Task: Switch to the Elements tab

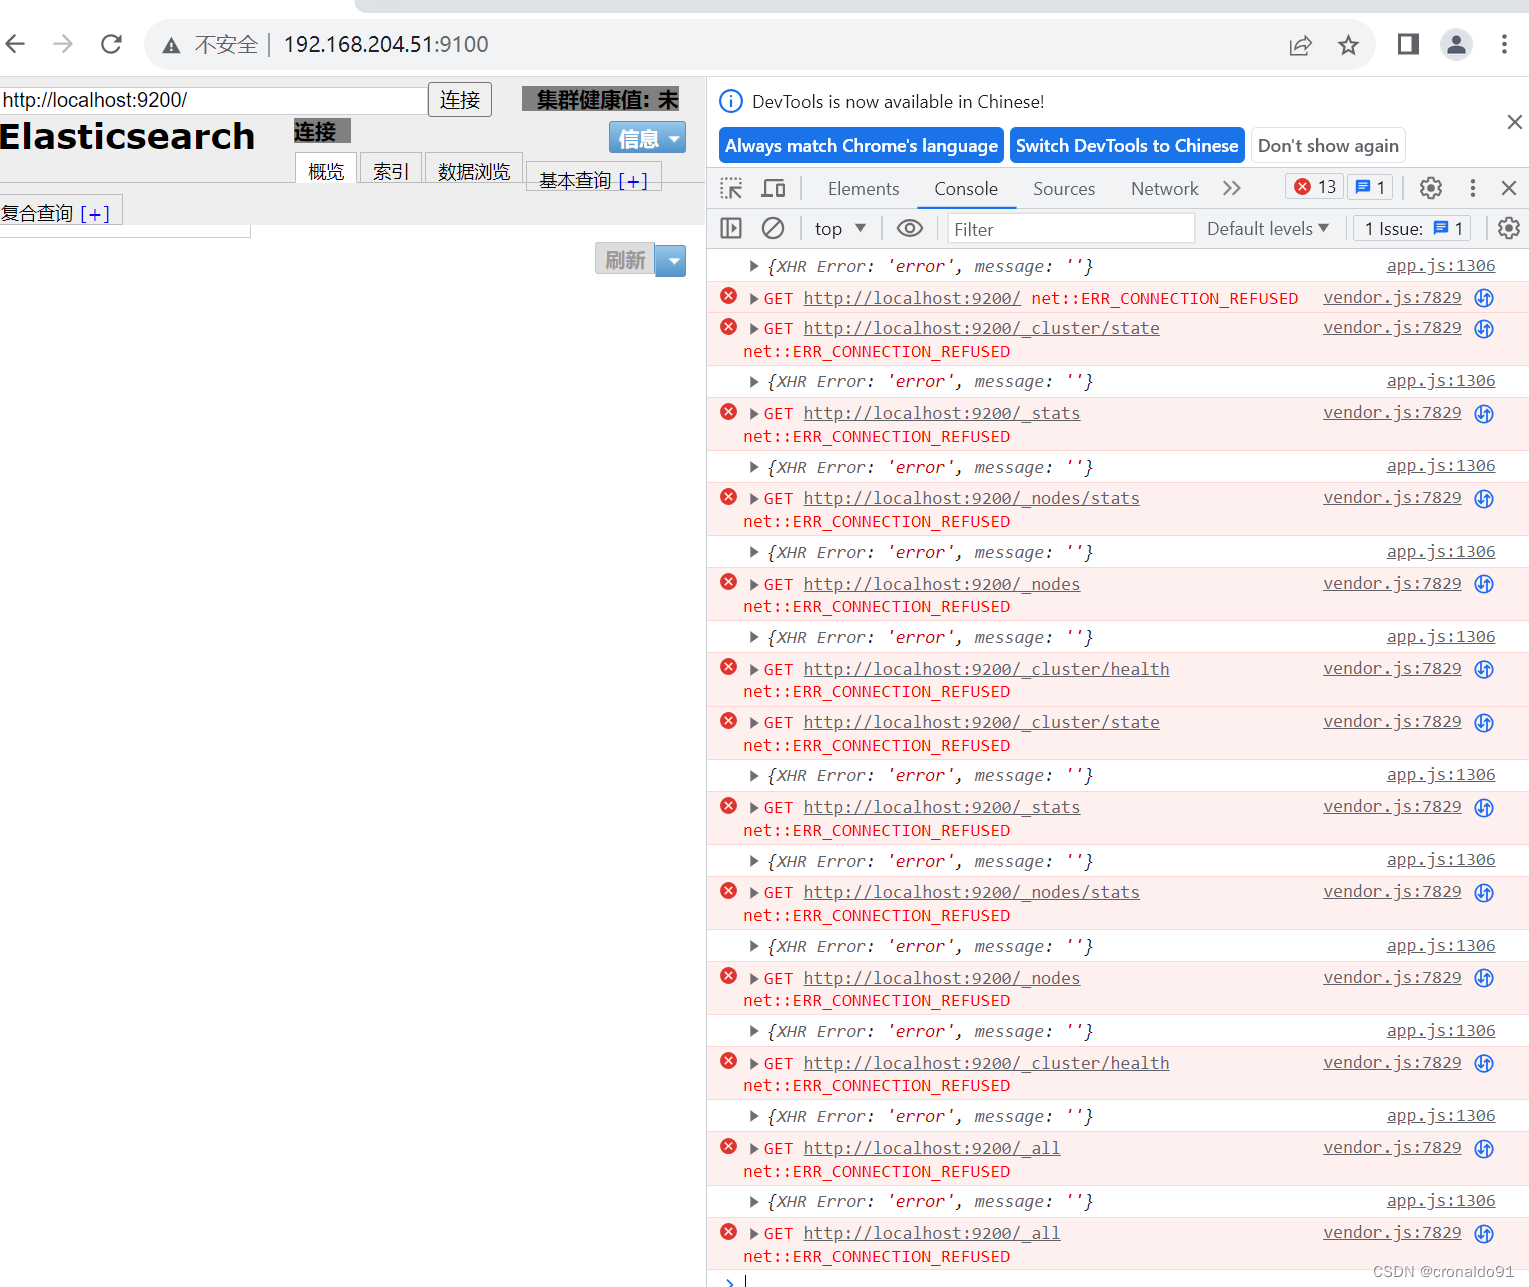Action: tap(863, 188)
